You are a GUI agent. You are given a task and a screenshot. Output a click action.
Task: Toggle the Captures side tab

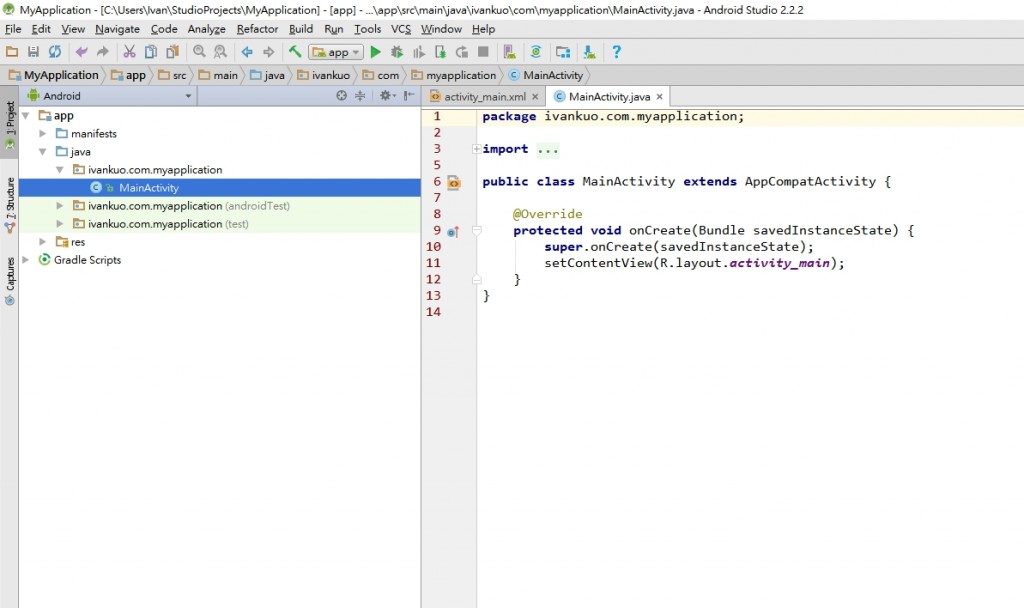pyautogui.click(x=10, y=281)
